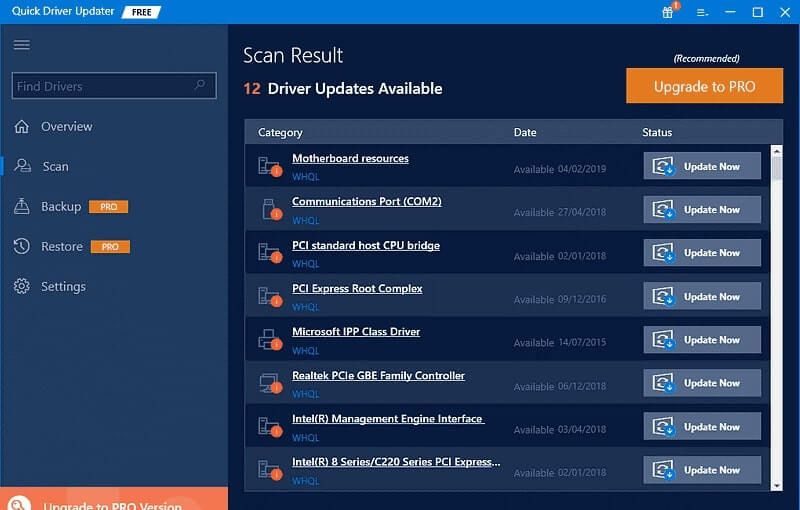Click the scrollbar down arrow

(x=777, y=486)
